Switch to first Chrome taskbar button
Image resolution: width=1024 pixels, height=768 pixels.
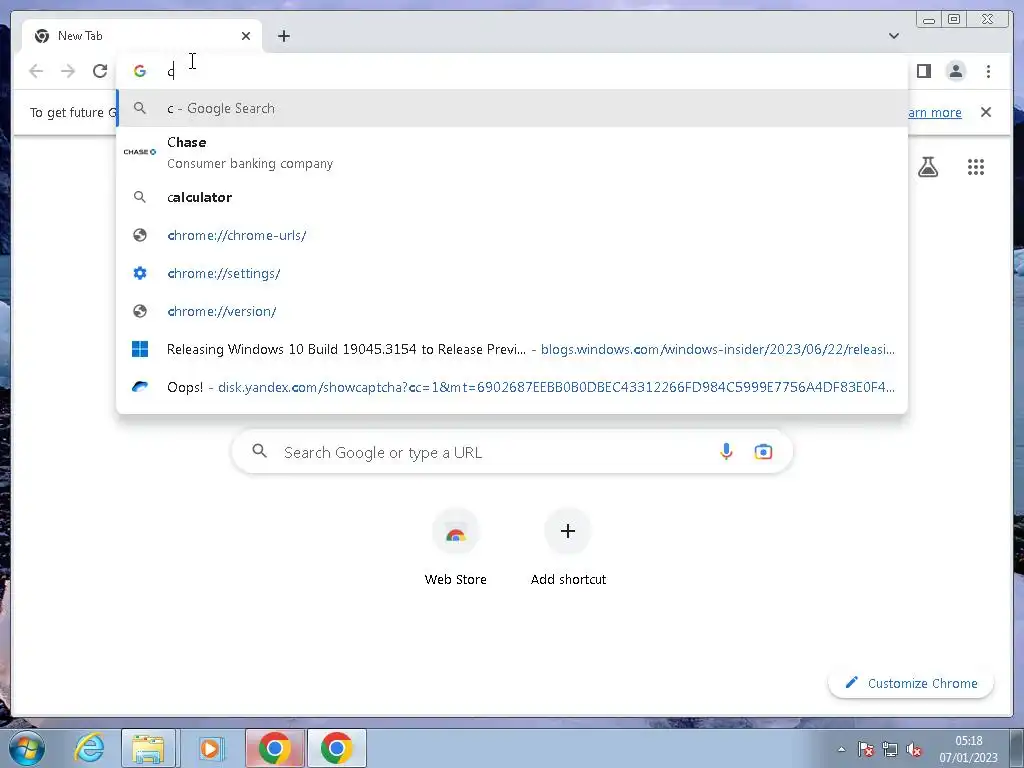[x=275, y=748]
